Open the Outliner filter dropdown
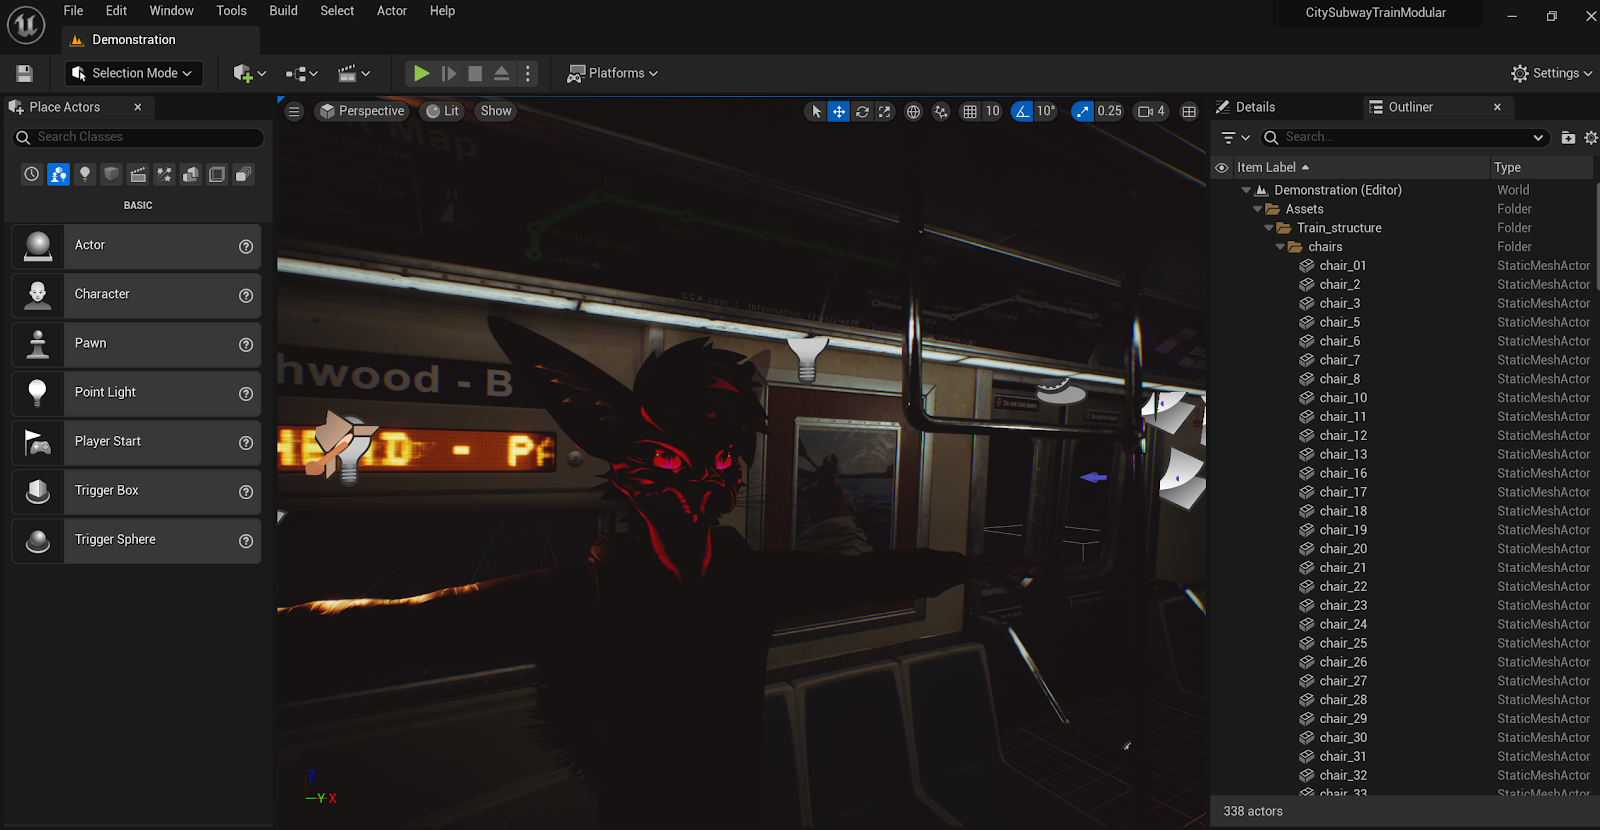 click(x=1236, y=137)
